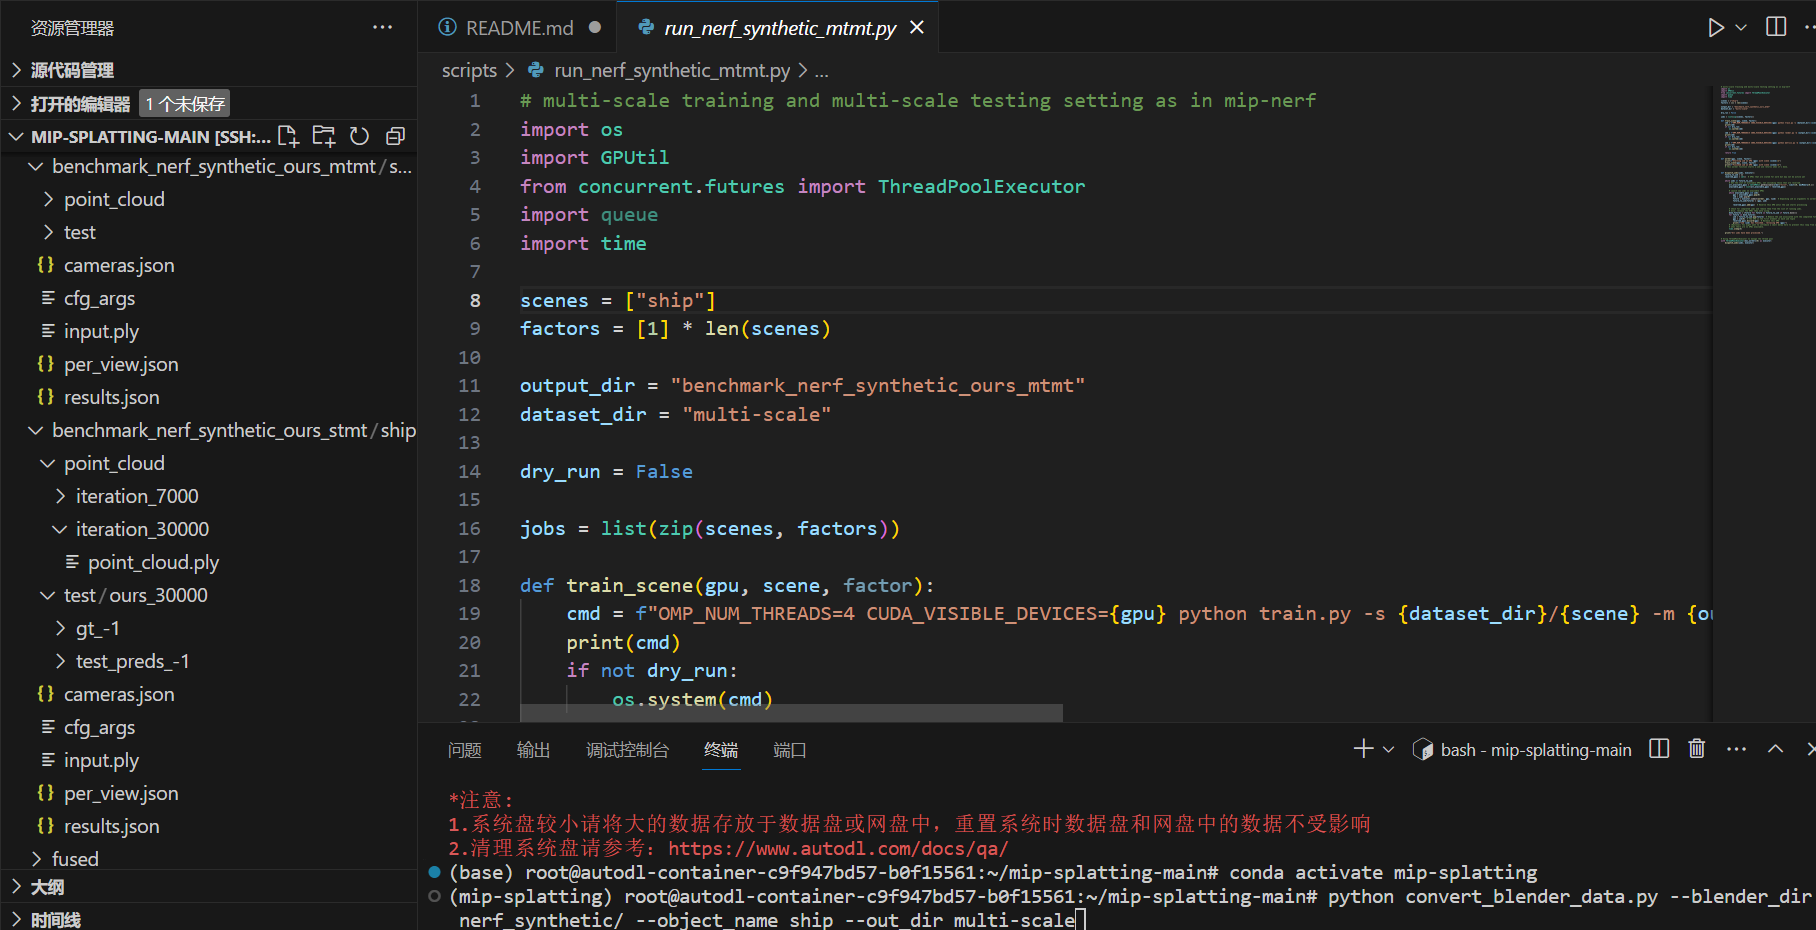Viewport: 1816px width, 930px height.
Task: Expand the fused folder
Action: (x=75, y=859)
